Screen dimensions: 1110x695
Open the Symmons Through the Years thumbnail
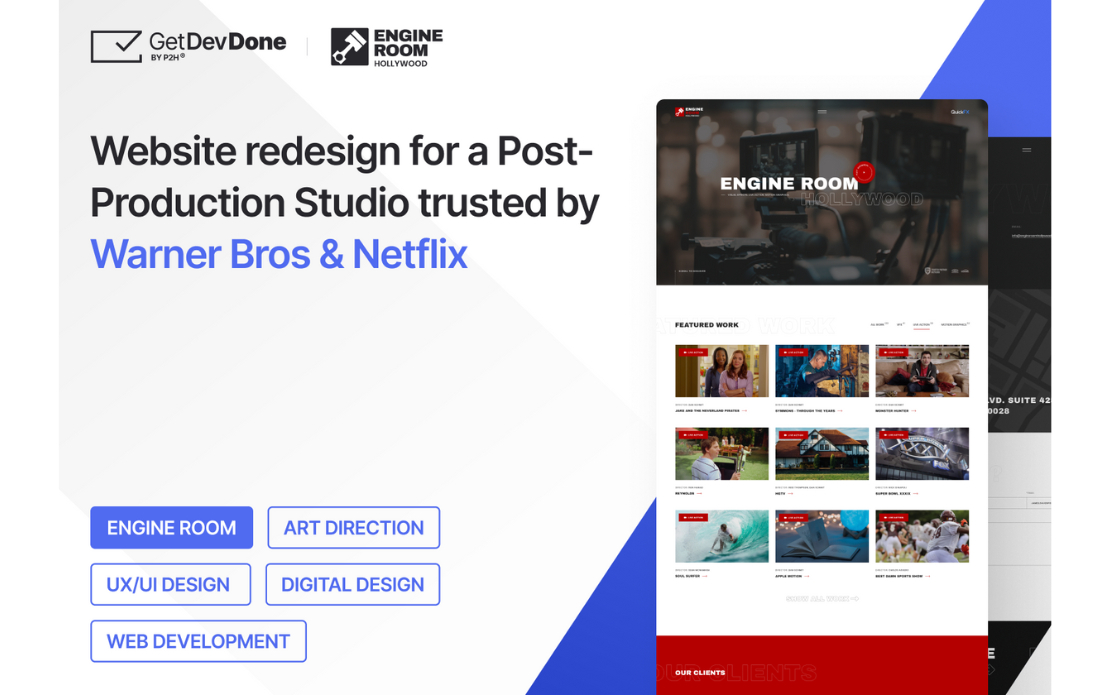[x=822, y=371]
